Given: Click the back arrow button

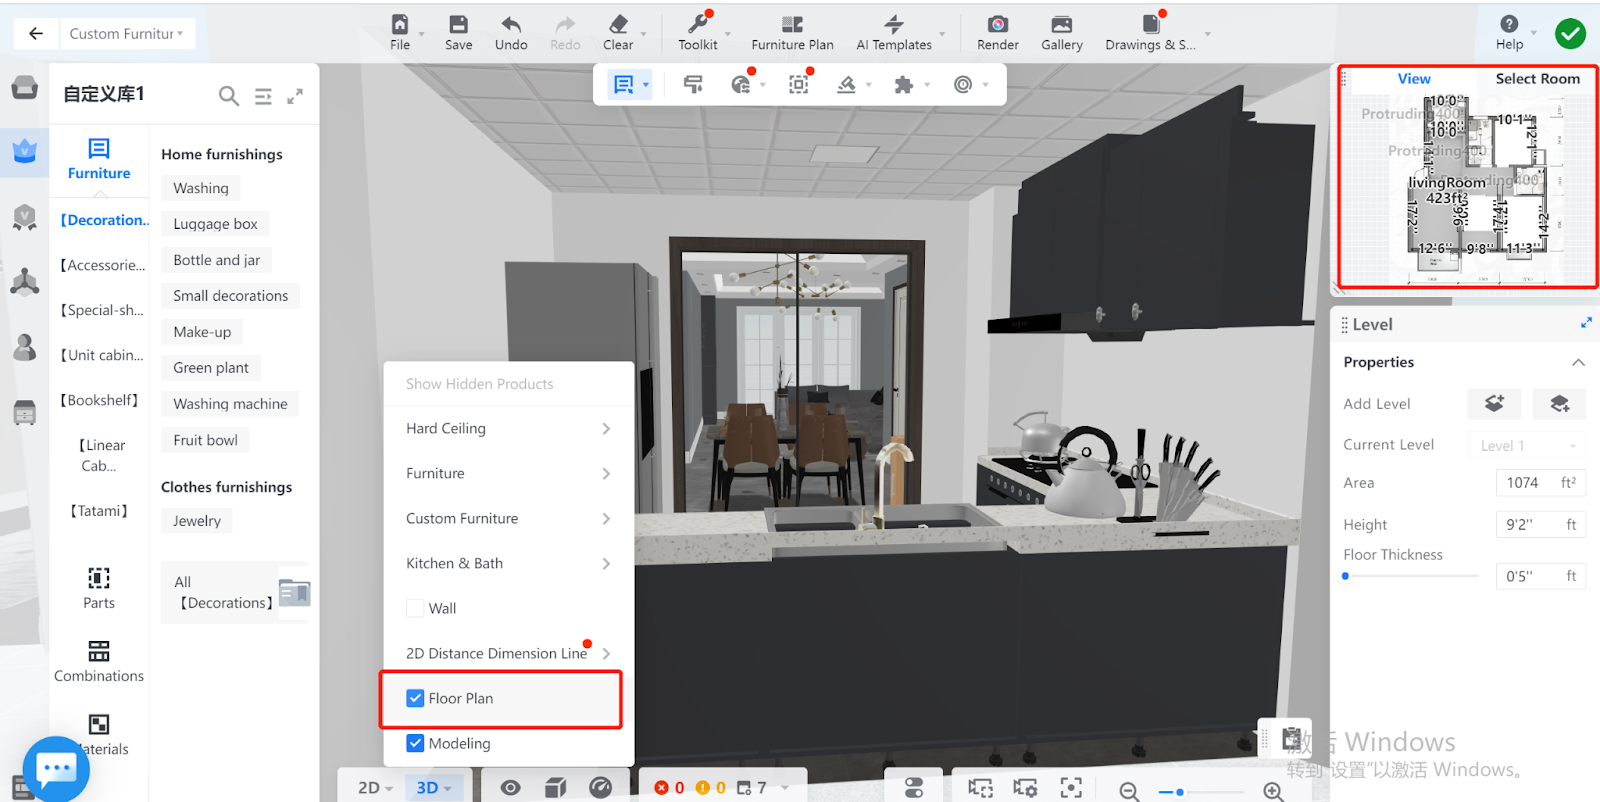Looking at the screenshot, I should (x=36, y=33).
